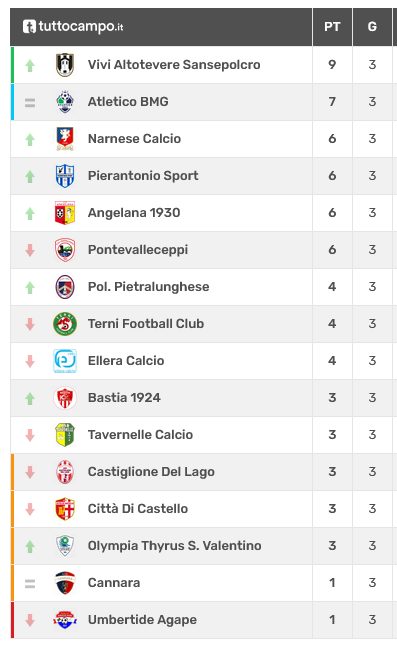Image resolution: width=397 pixels, height=647 pixels.
Task: Open the Pol. Pietralunghese team link
Action: click(x=149, y=287)
